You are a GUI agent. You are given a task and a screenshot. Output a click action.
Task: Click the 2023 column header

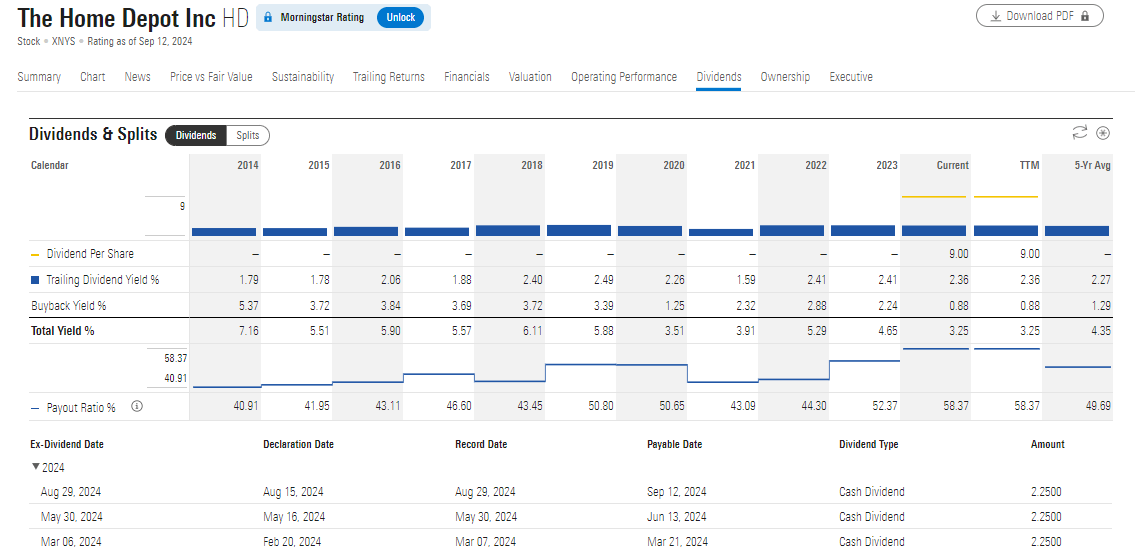[886, 165]
